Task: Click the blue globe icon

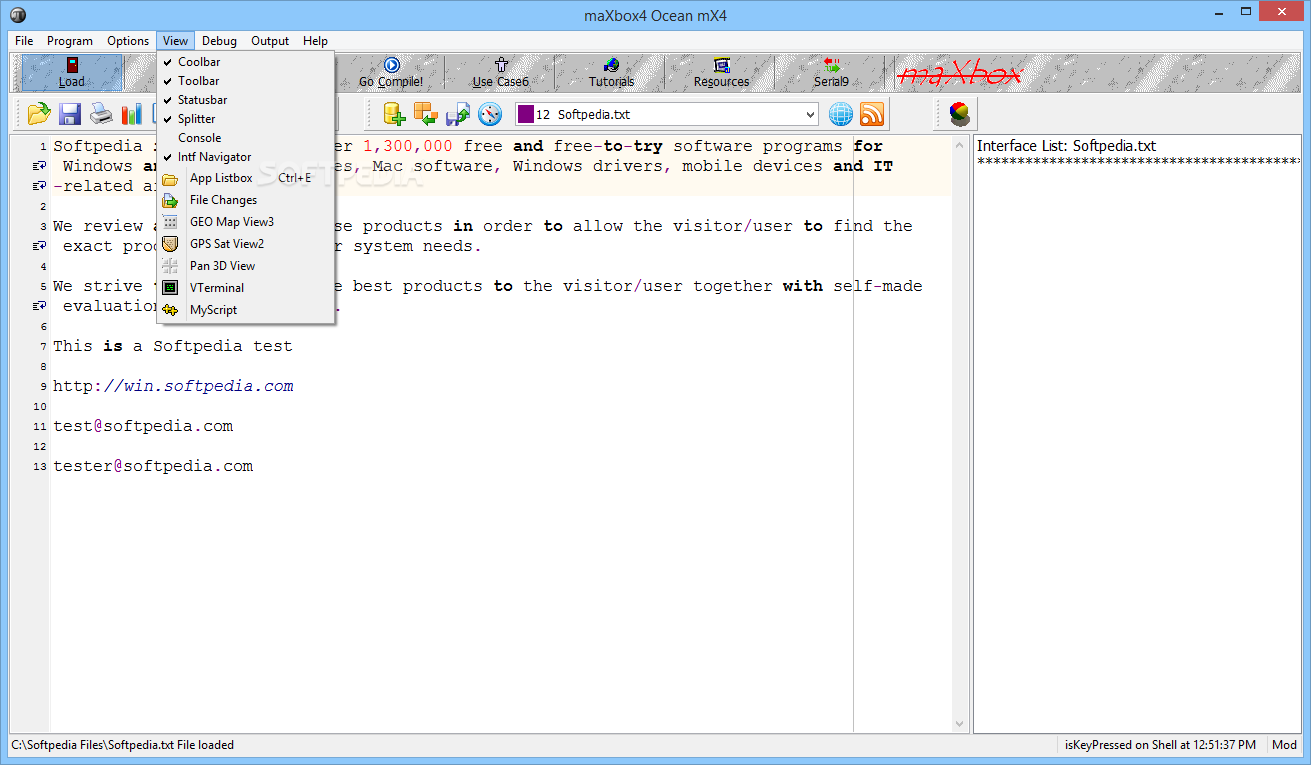Action: pyautogui.click(x=840, y=113)
